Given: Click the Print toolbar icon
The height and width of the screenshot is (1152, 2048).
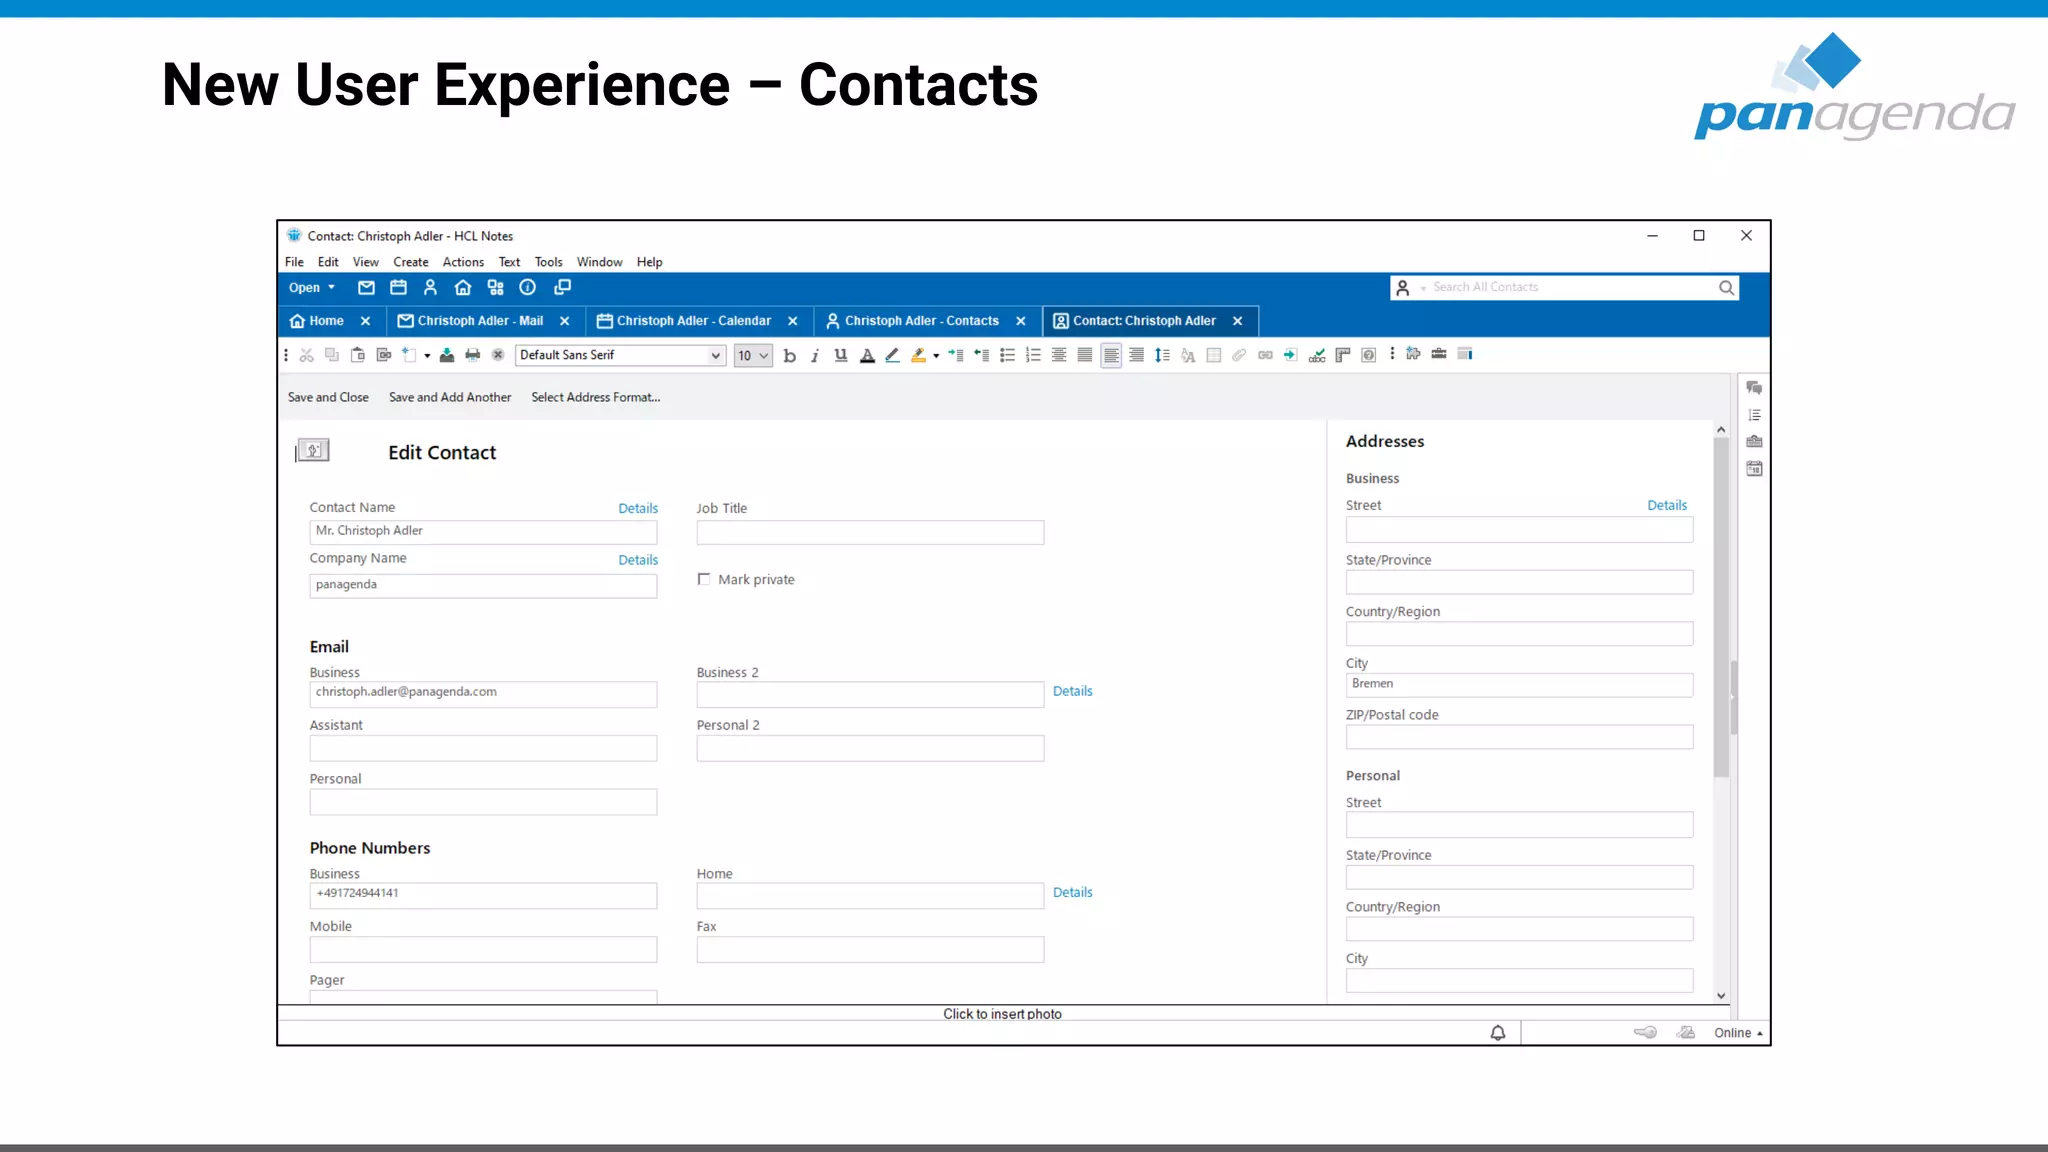Looking at the screenshot, I should tap(473, 355).
